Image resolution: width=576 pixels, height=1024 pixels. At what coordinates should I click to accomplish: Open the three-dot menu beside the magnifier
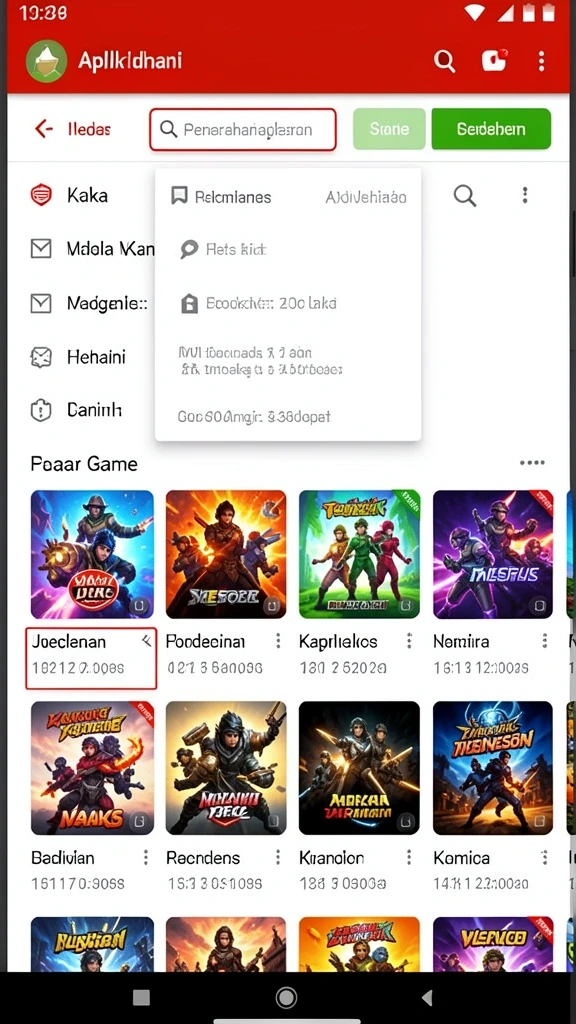524,195
